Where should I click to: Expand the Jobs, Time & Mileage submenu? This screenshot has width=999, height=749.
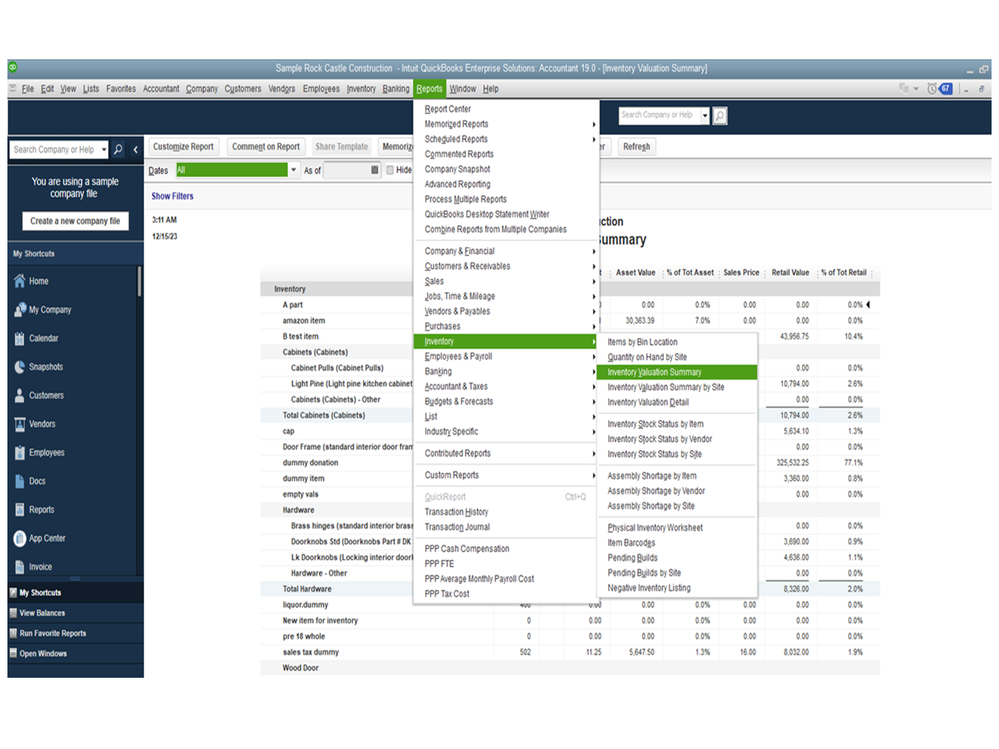506,296
